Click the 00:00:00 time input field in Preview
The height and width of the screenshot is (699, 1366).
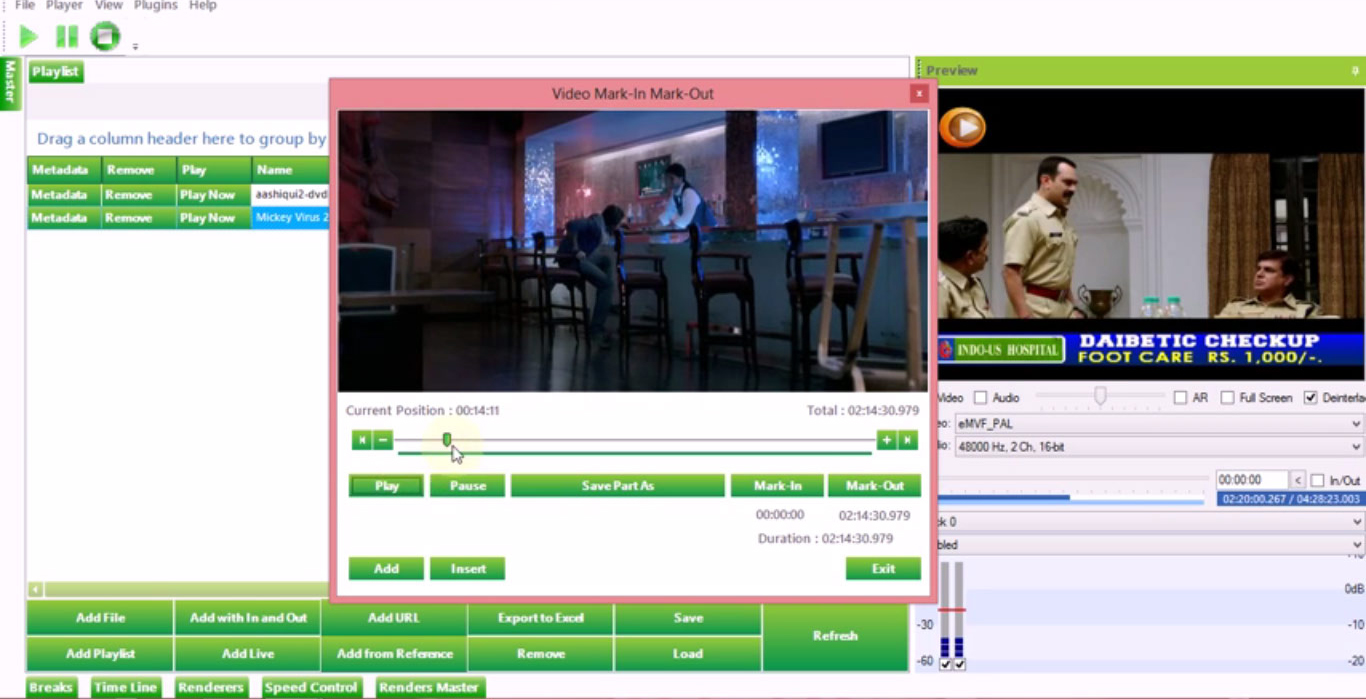tap(1252, 480)
